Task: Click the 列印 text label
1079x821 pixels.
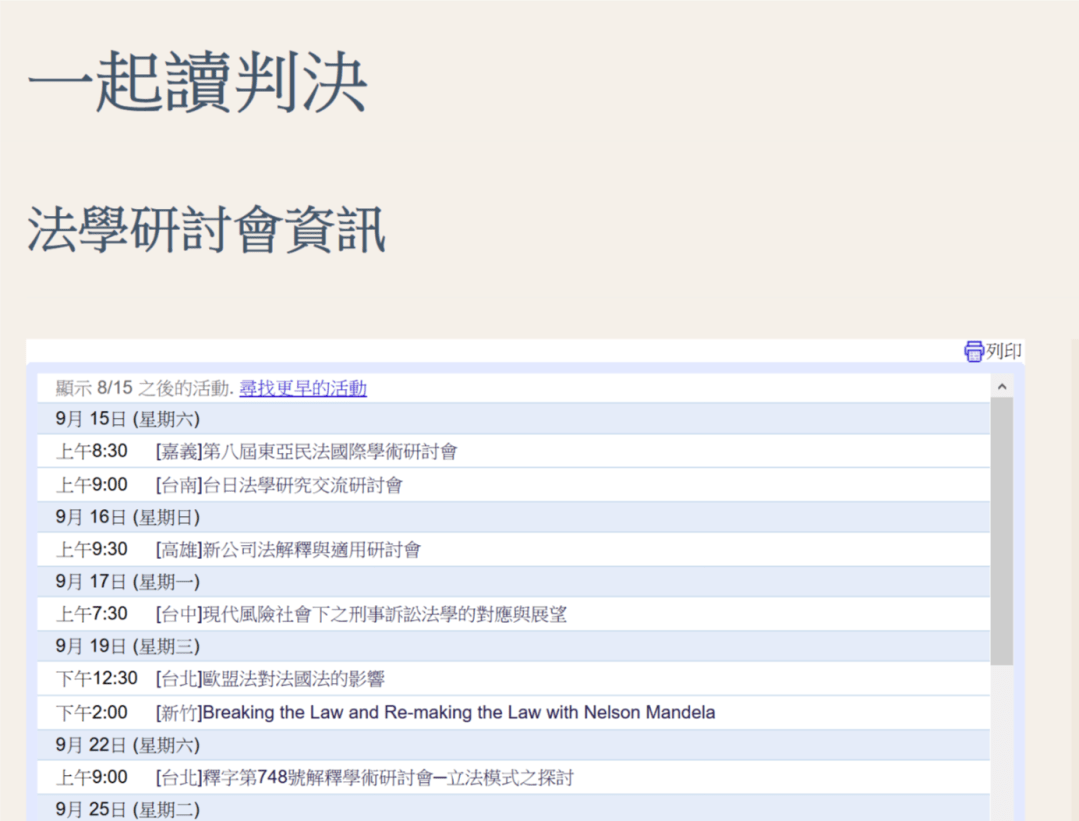Action: coord(1003,351)
